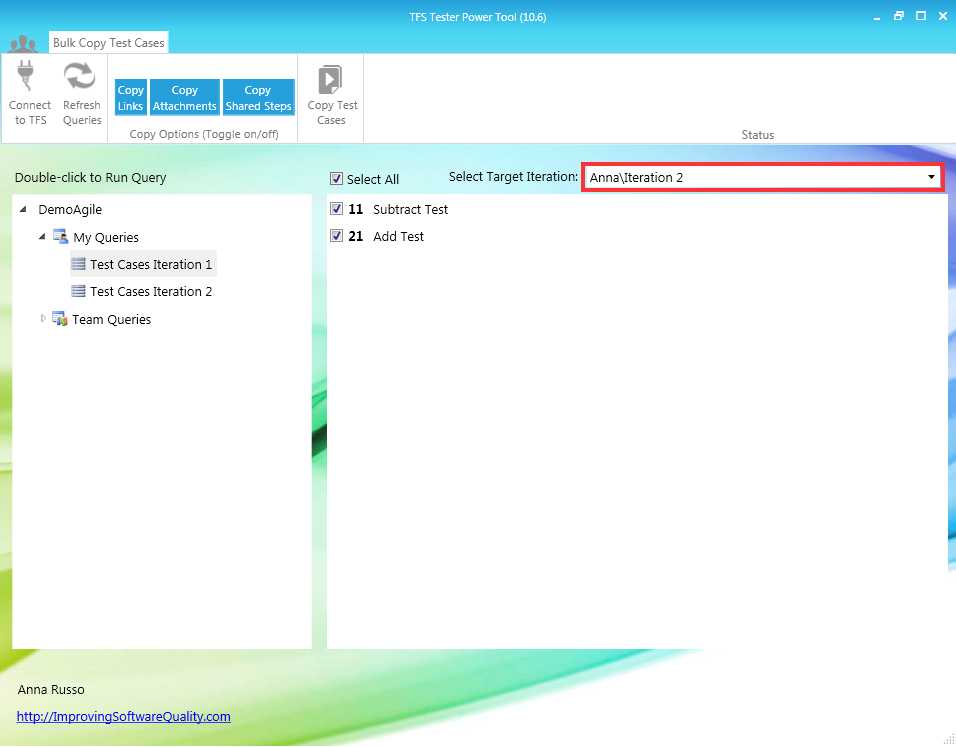Toggle the Copy Shared Steps option
Image resolution: width=956 pixels, height=747 pixels.
coord(258,97)
